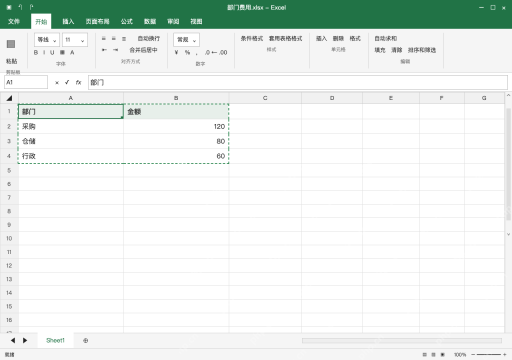Click the select-all corner triangle
Screen dimensions: 512x360
pos(9,98)
